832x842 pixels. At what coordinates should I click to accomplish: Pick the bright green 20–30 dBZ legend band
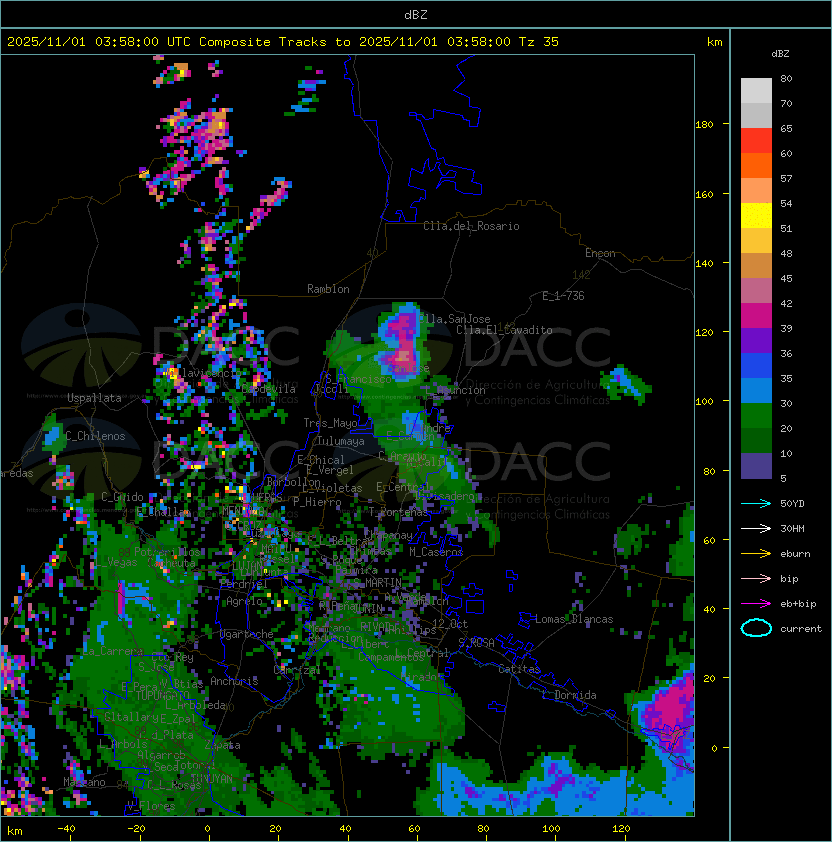point(756,416)
